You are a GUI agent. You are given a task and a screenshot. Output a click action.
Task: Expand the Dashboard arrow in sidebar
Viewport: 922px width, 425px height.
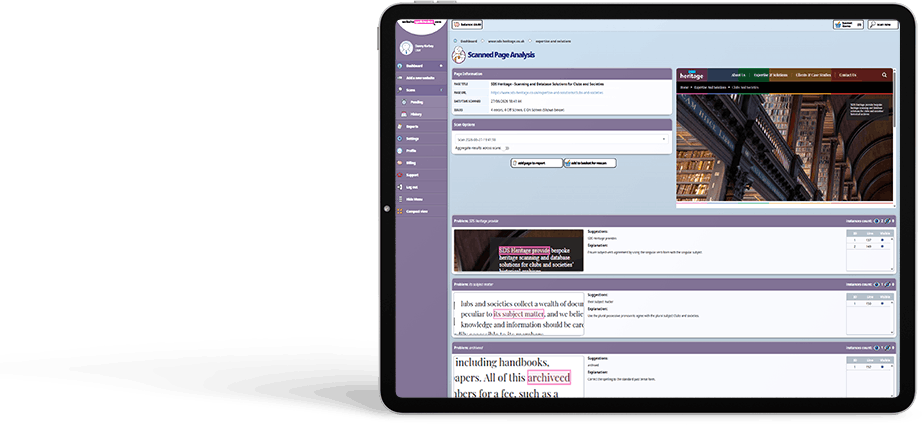(442, 66)
